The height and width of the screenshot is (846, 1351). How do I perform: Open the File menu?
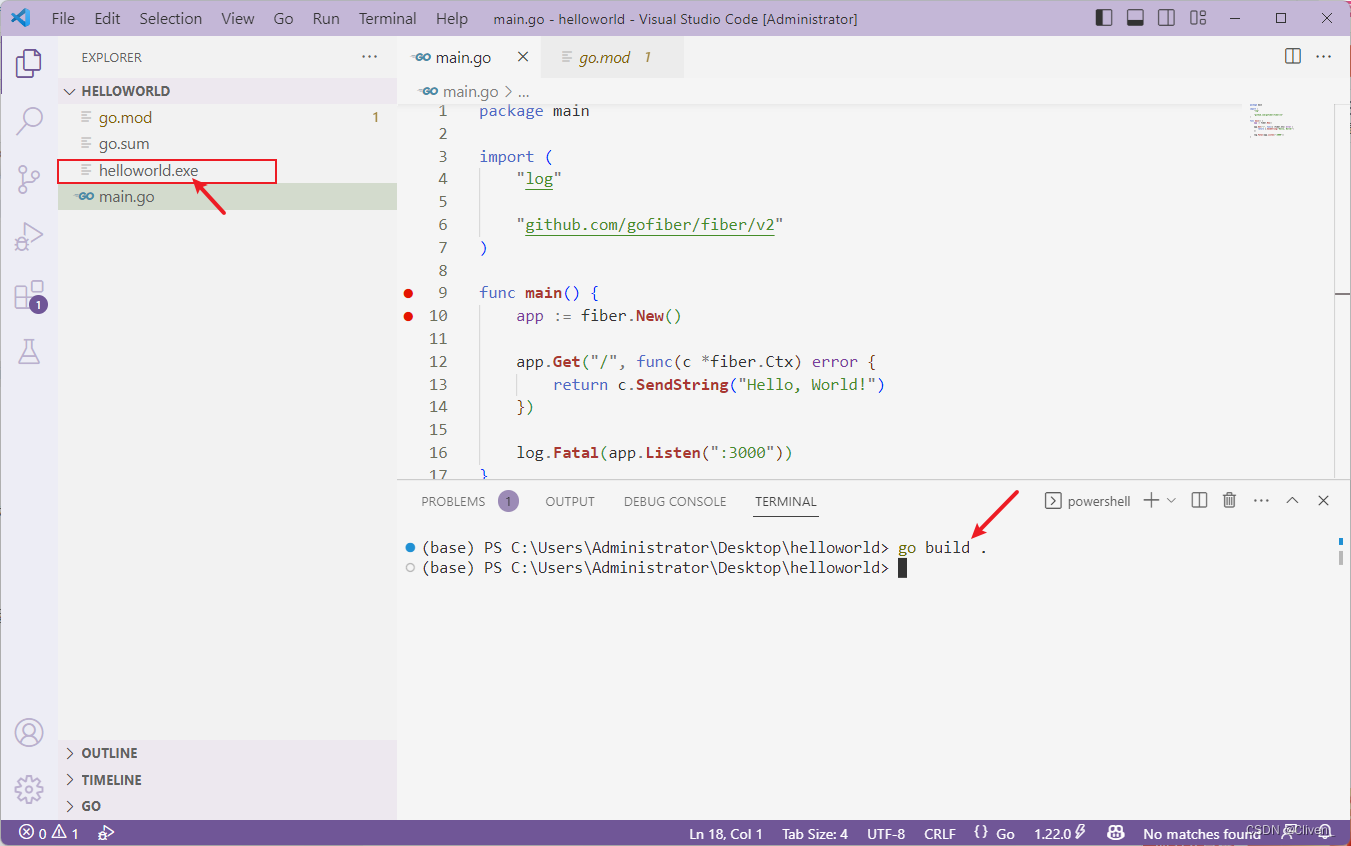63,18
